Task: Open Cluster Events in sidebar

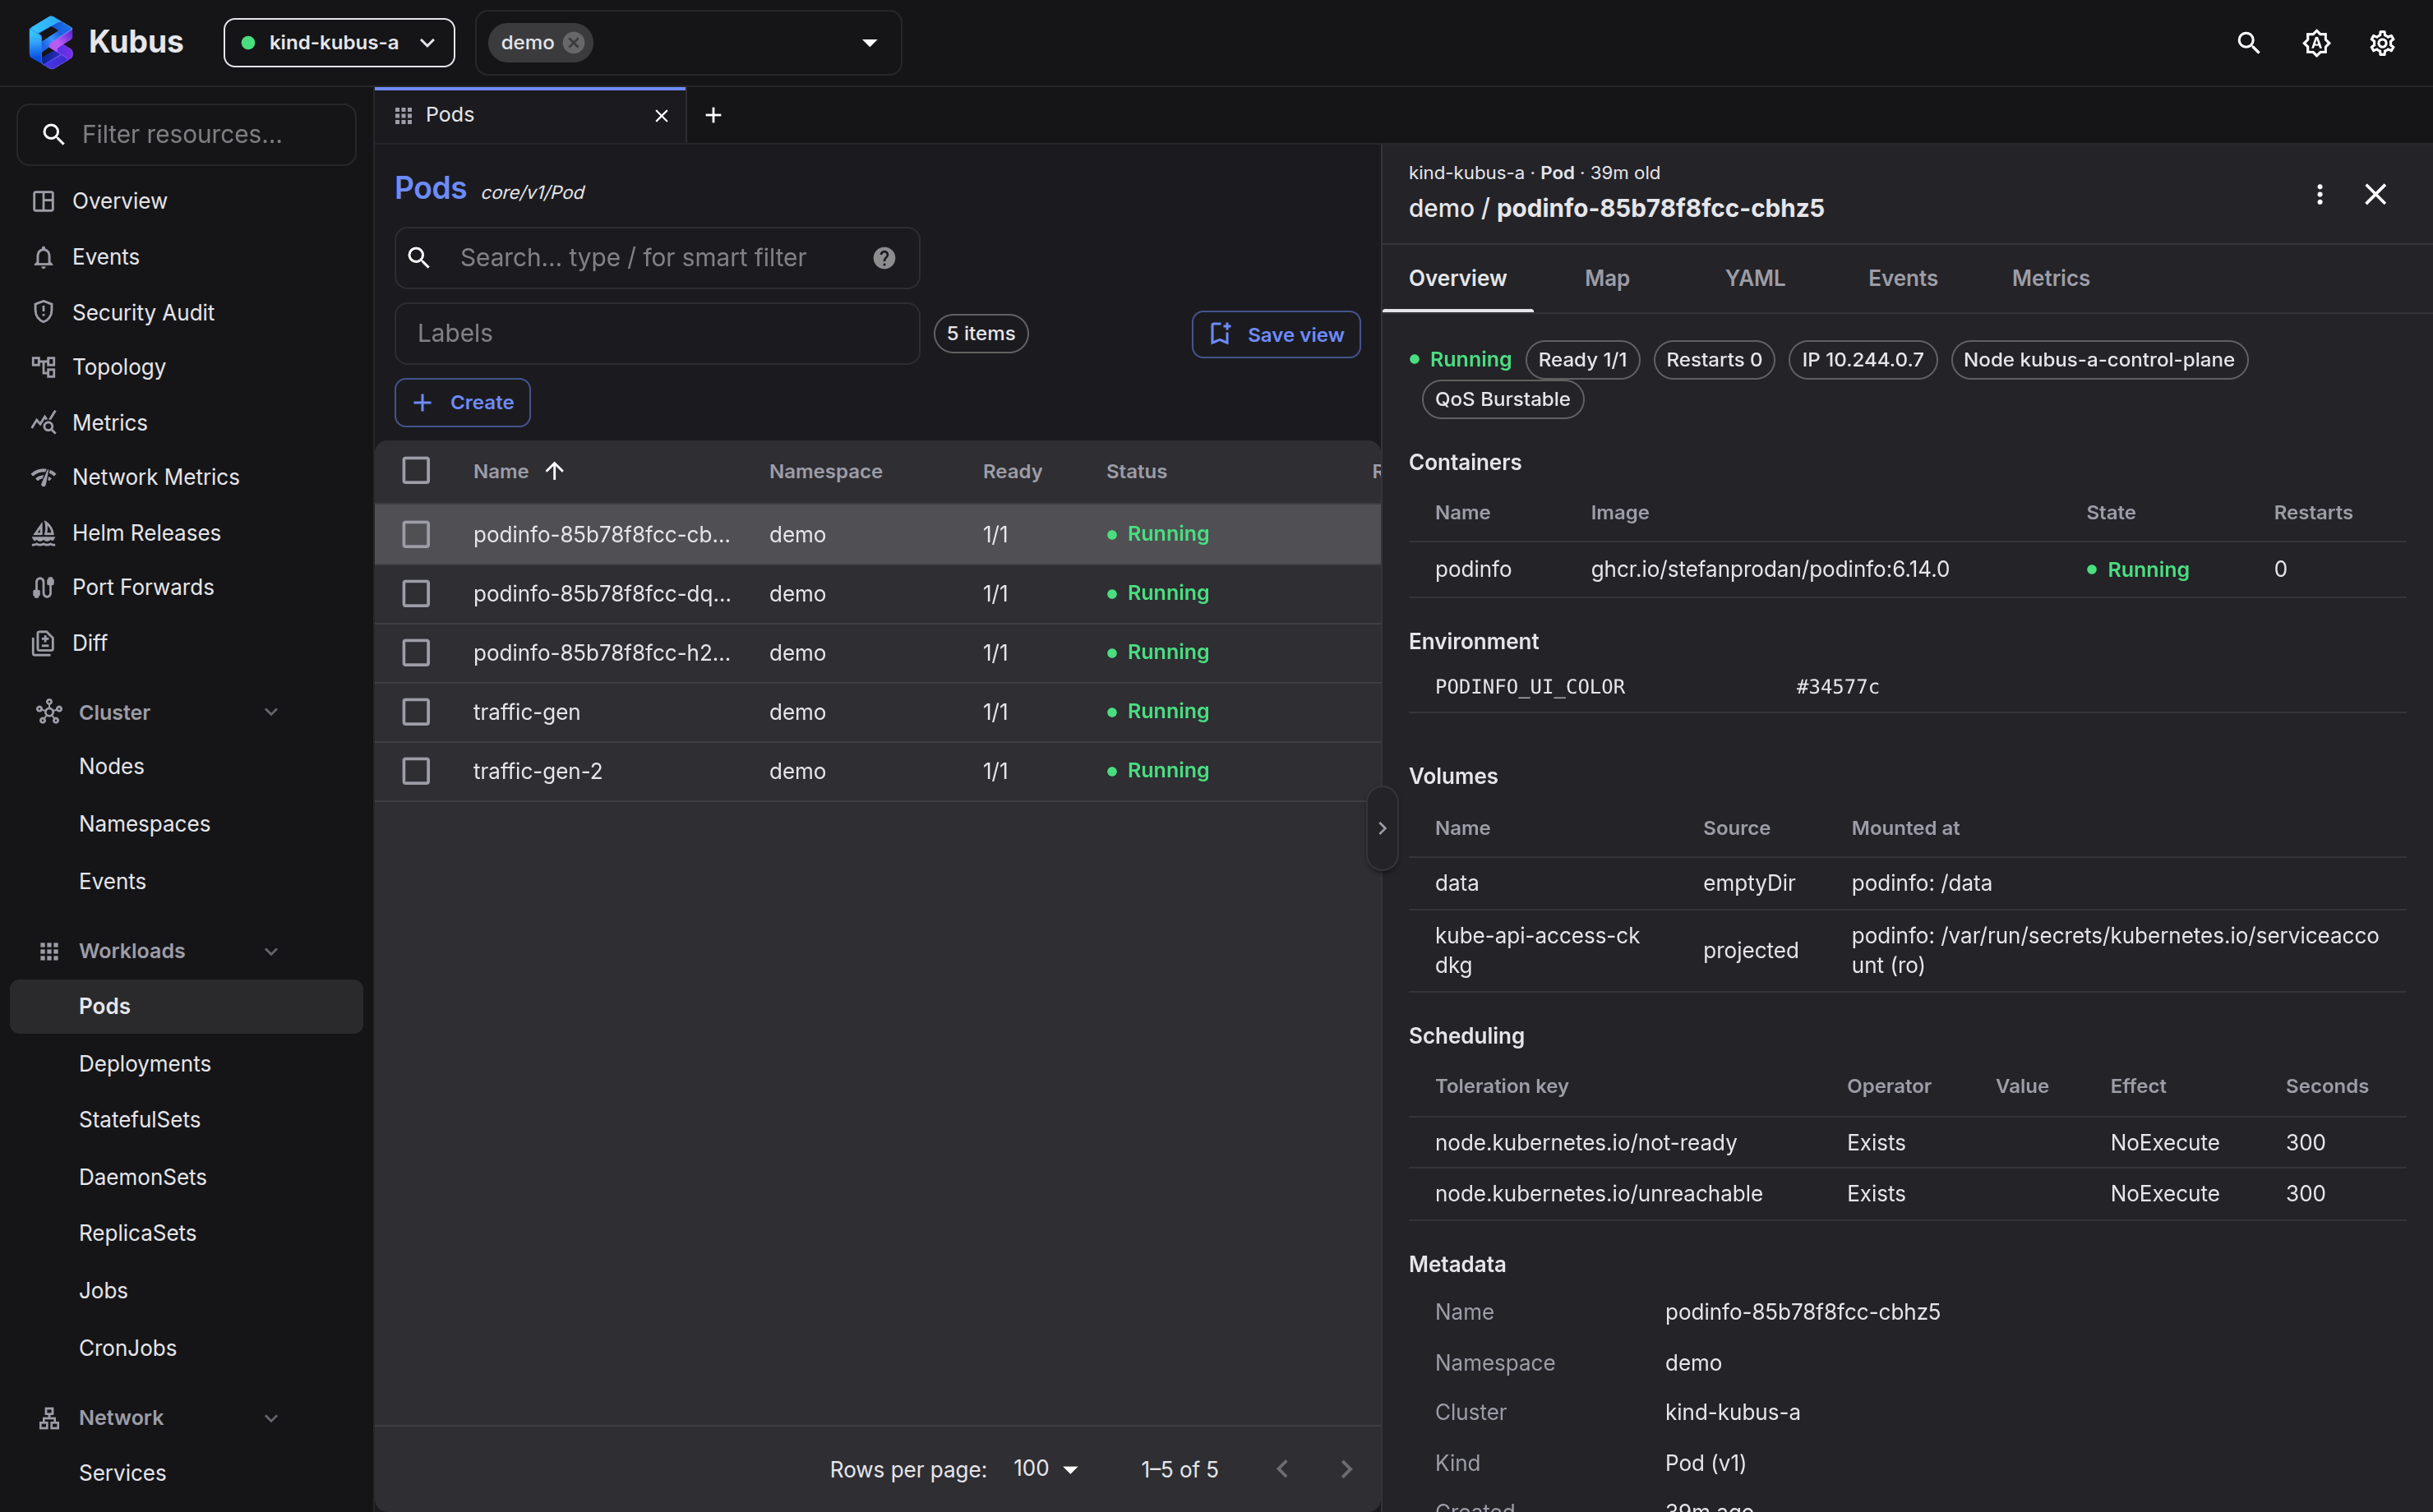Action: point(186,882)
